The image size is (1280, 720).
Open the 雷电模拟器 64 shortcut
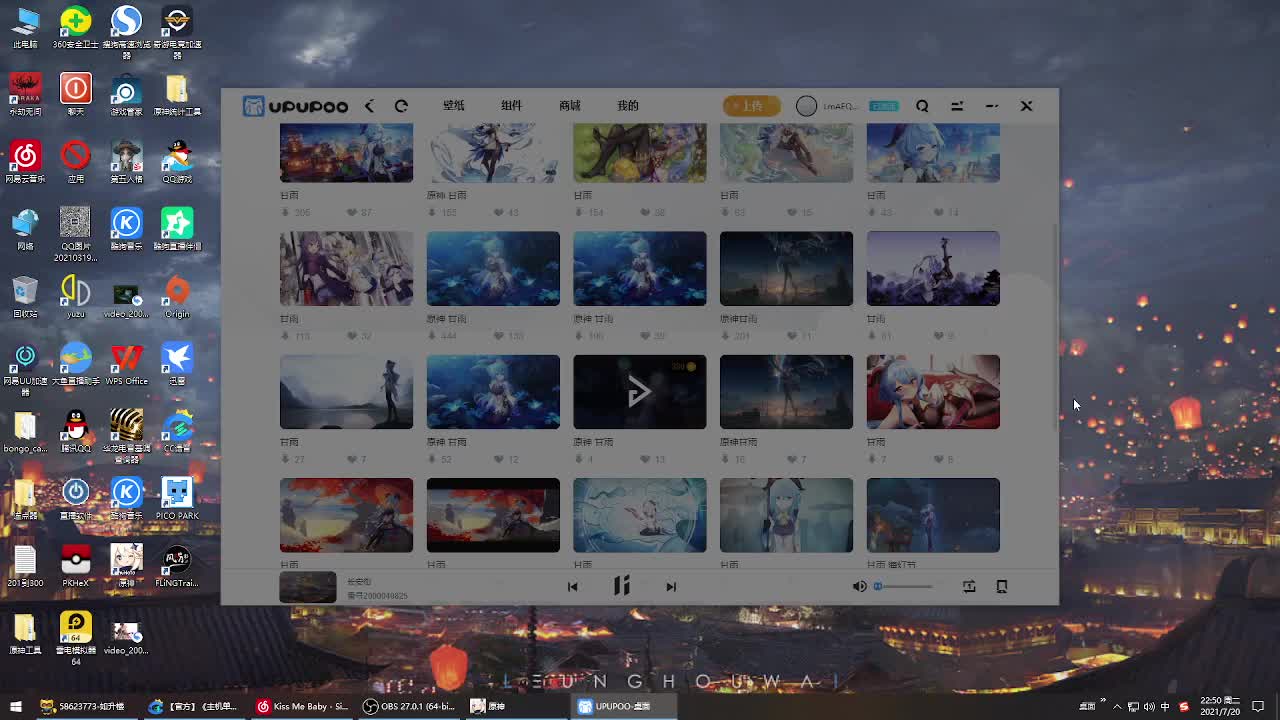pyautogui.click(x=75, y=637)
